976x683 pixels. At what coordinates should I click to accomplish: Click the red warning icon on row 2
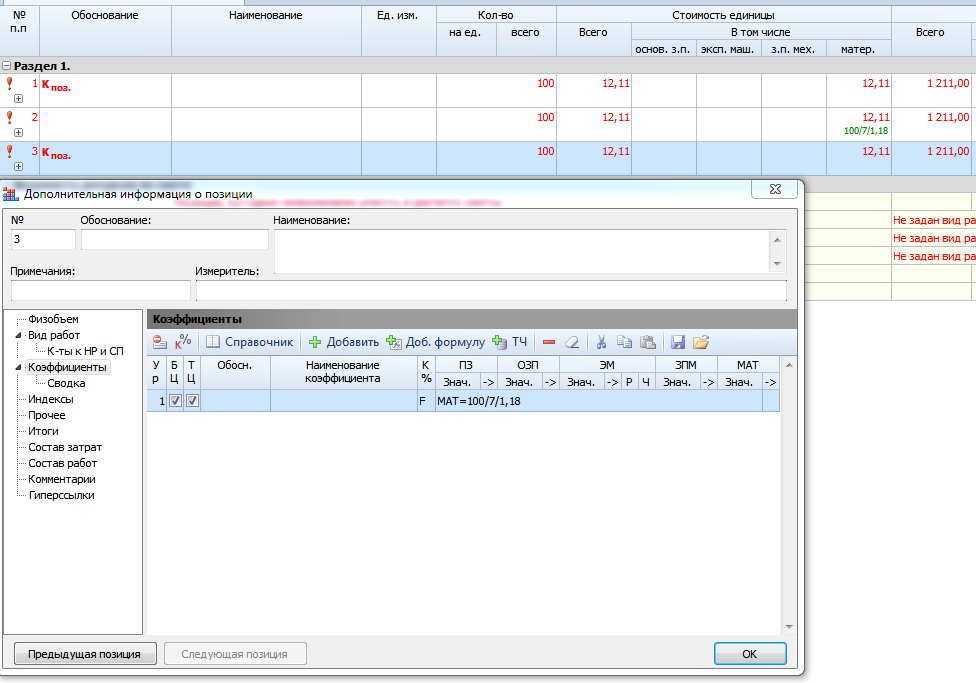click(x=9, y=117)
